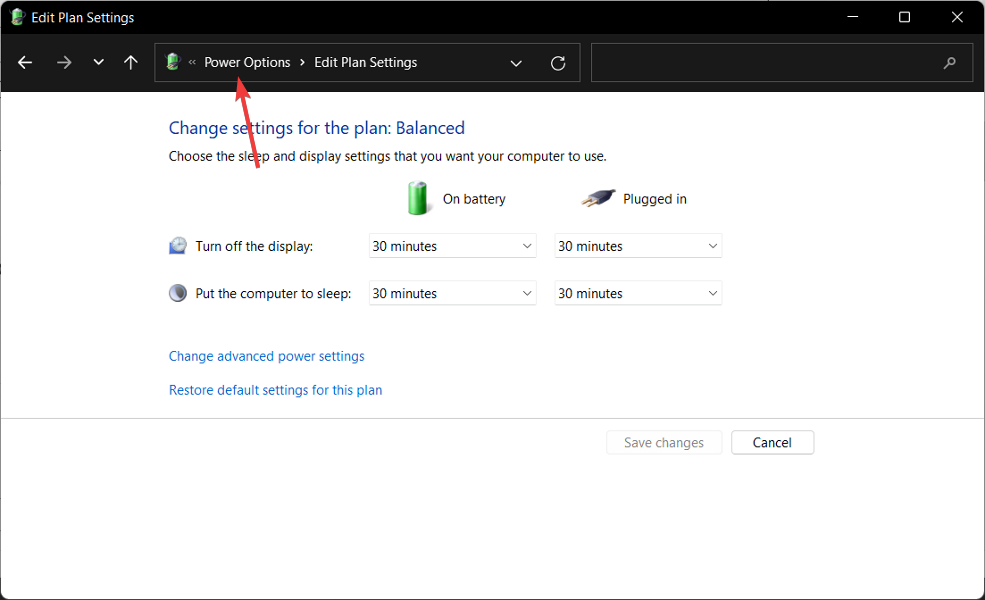Go back using the back arrow
Viewport: 985px width, 600px height.
tap(25, 62)
